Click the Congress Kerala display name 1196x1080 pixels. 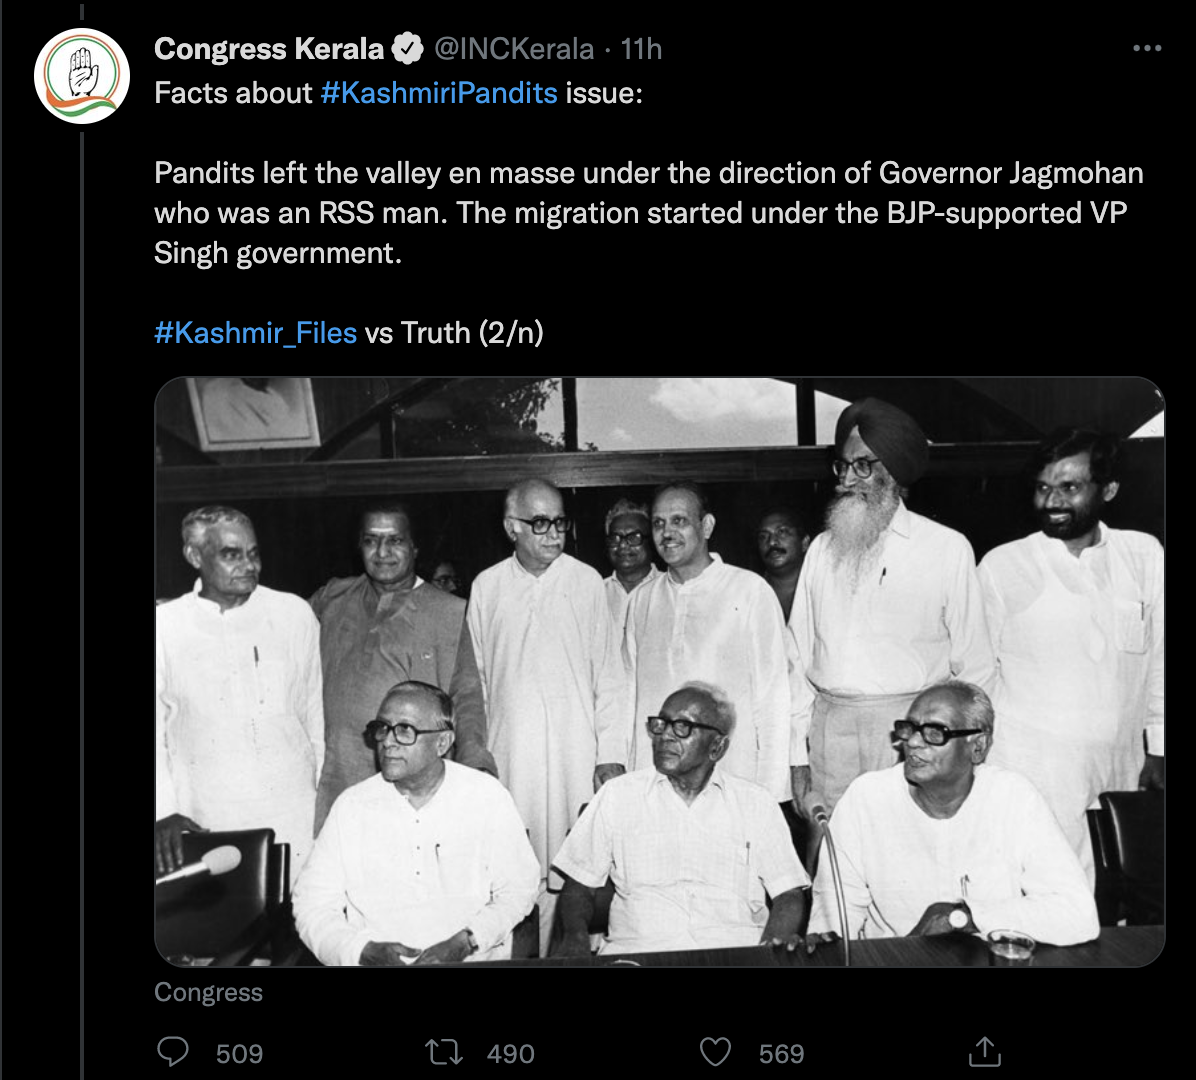[x=269, y=48]
